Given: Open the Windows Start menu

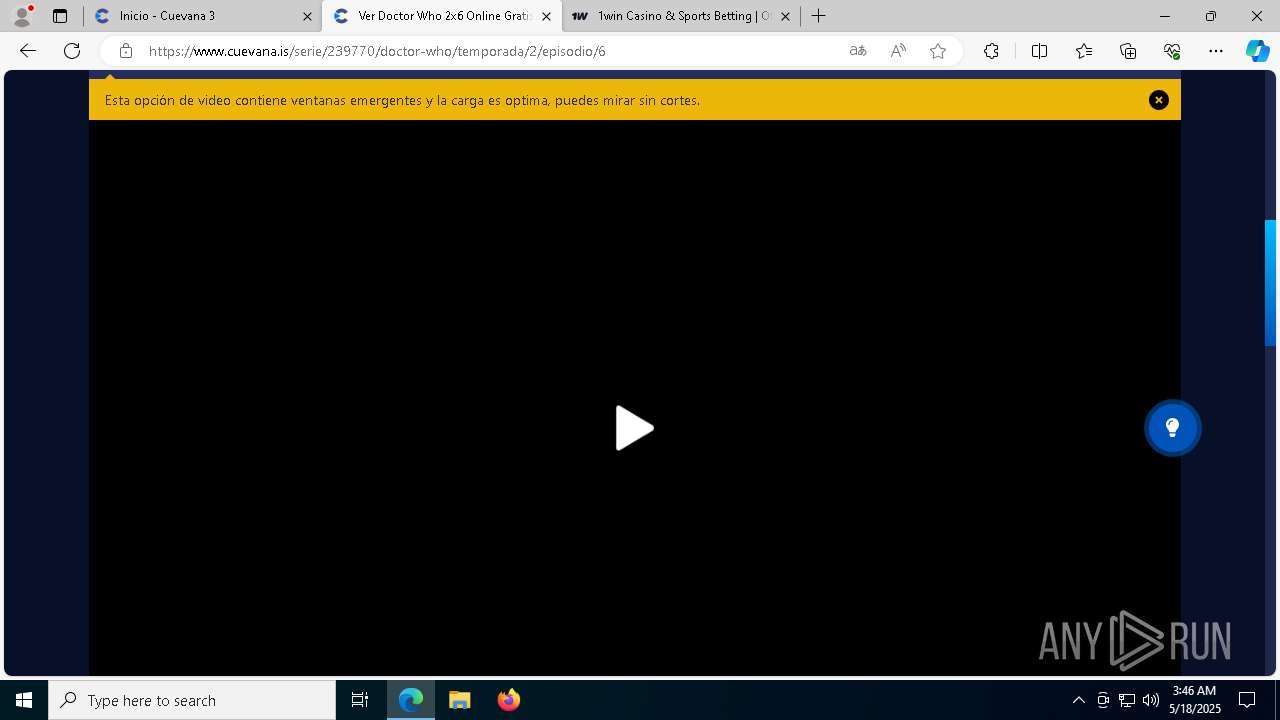Looking at the screenshot, I should point(24,700).
